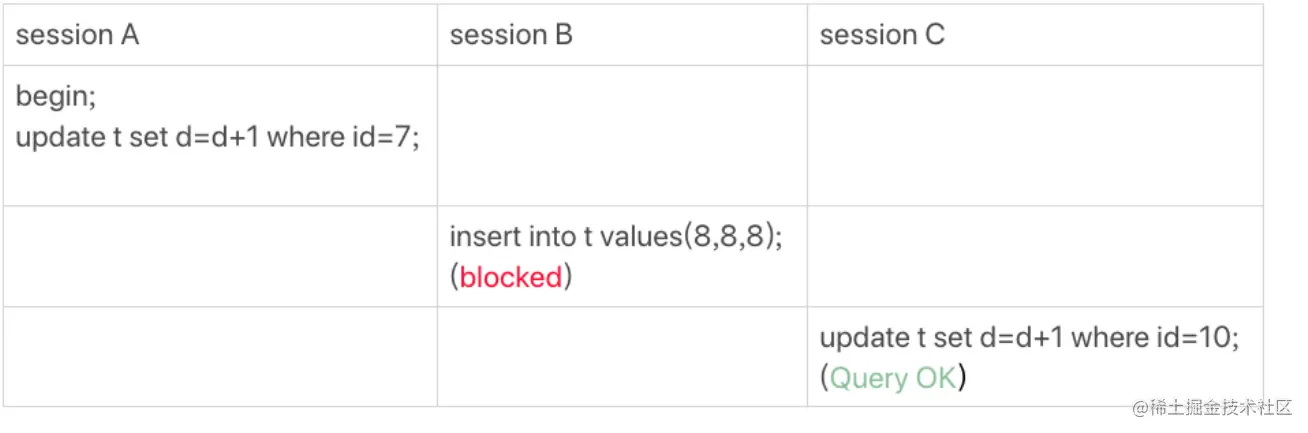Select the "begin;" statement text
1308x433 pixels.
(x=55, y=98)
